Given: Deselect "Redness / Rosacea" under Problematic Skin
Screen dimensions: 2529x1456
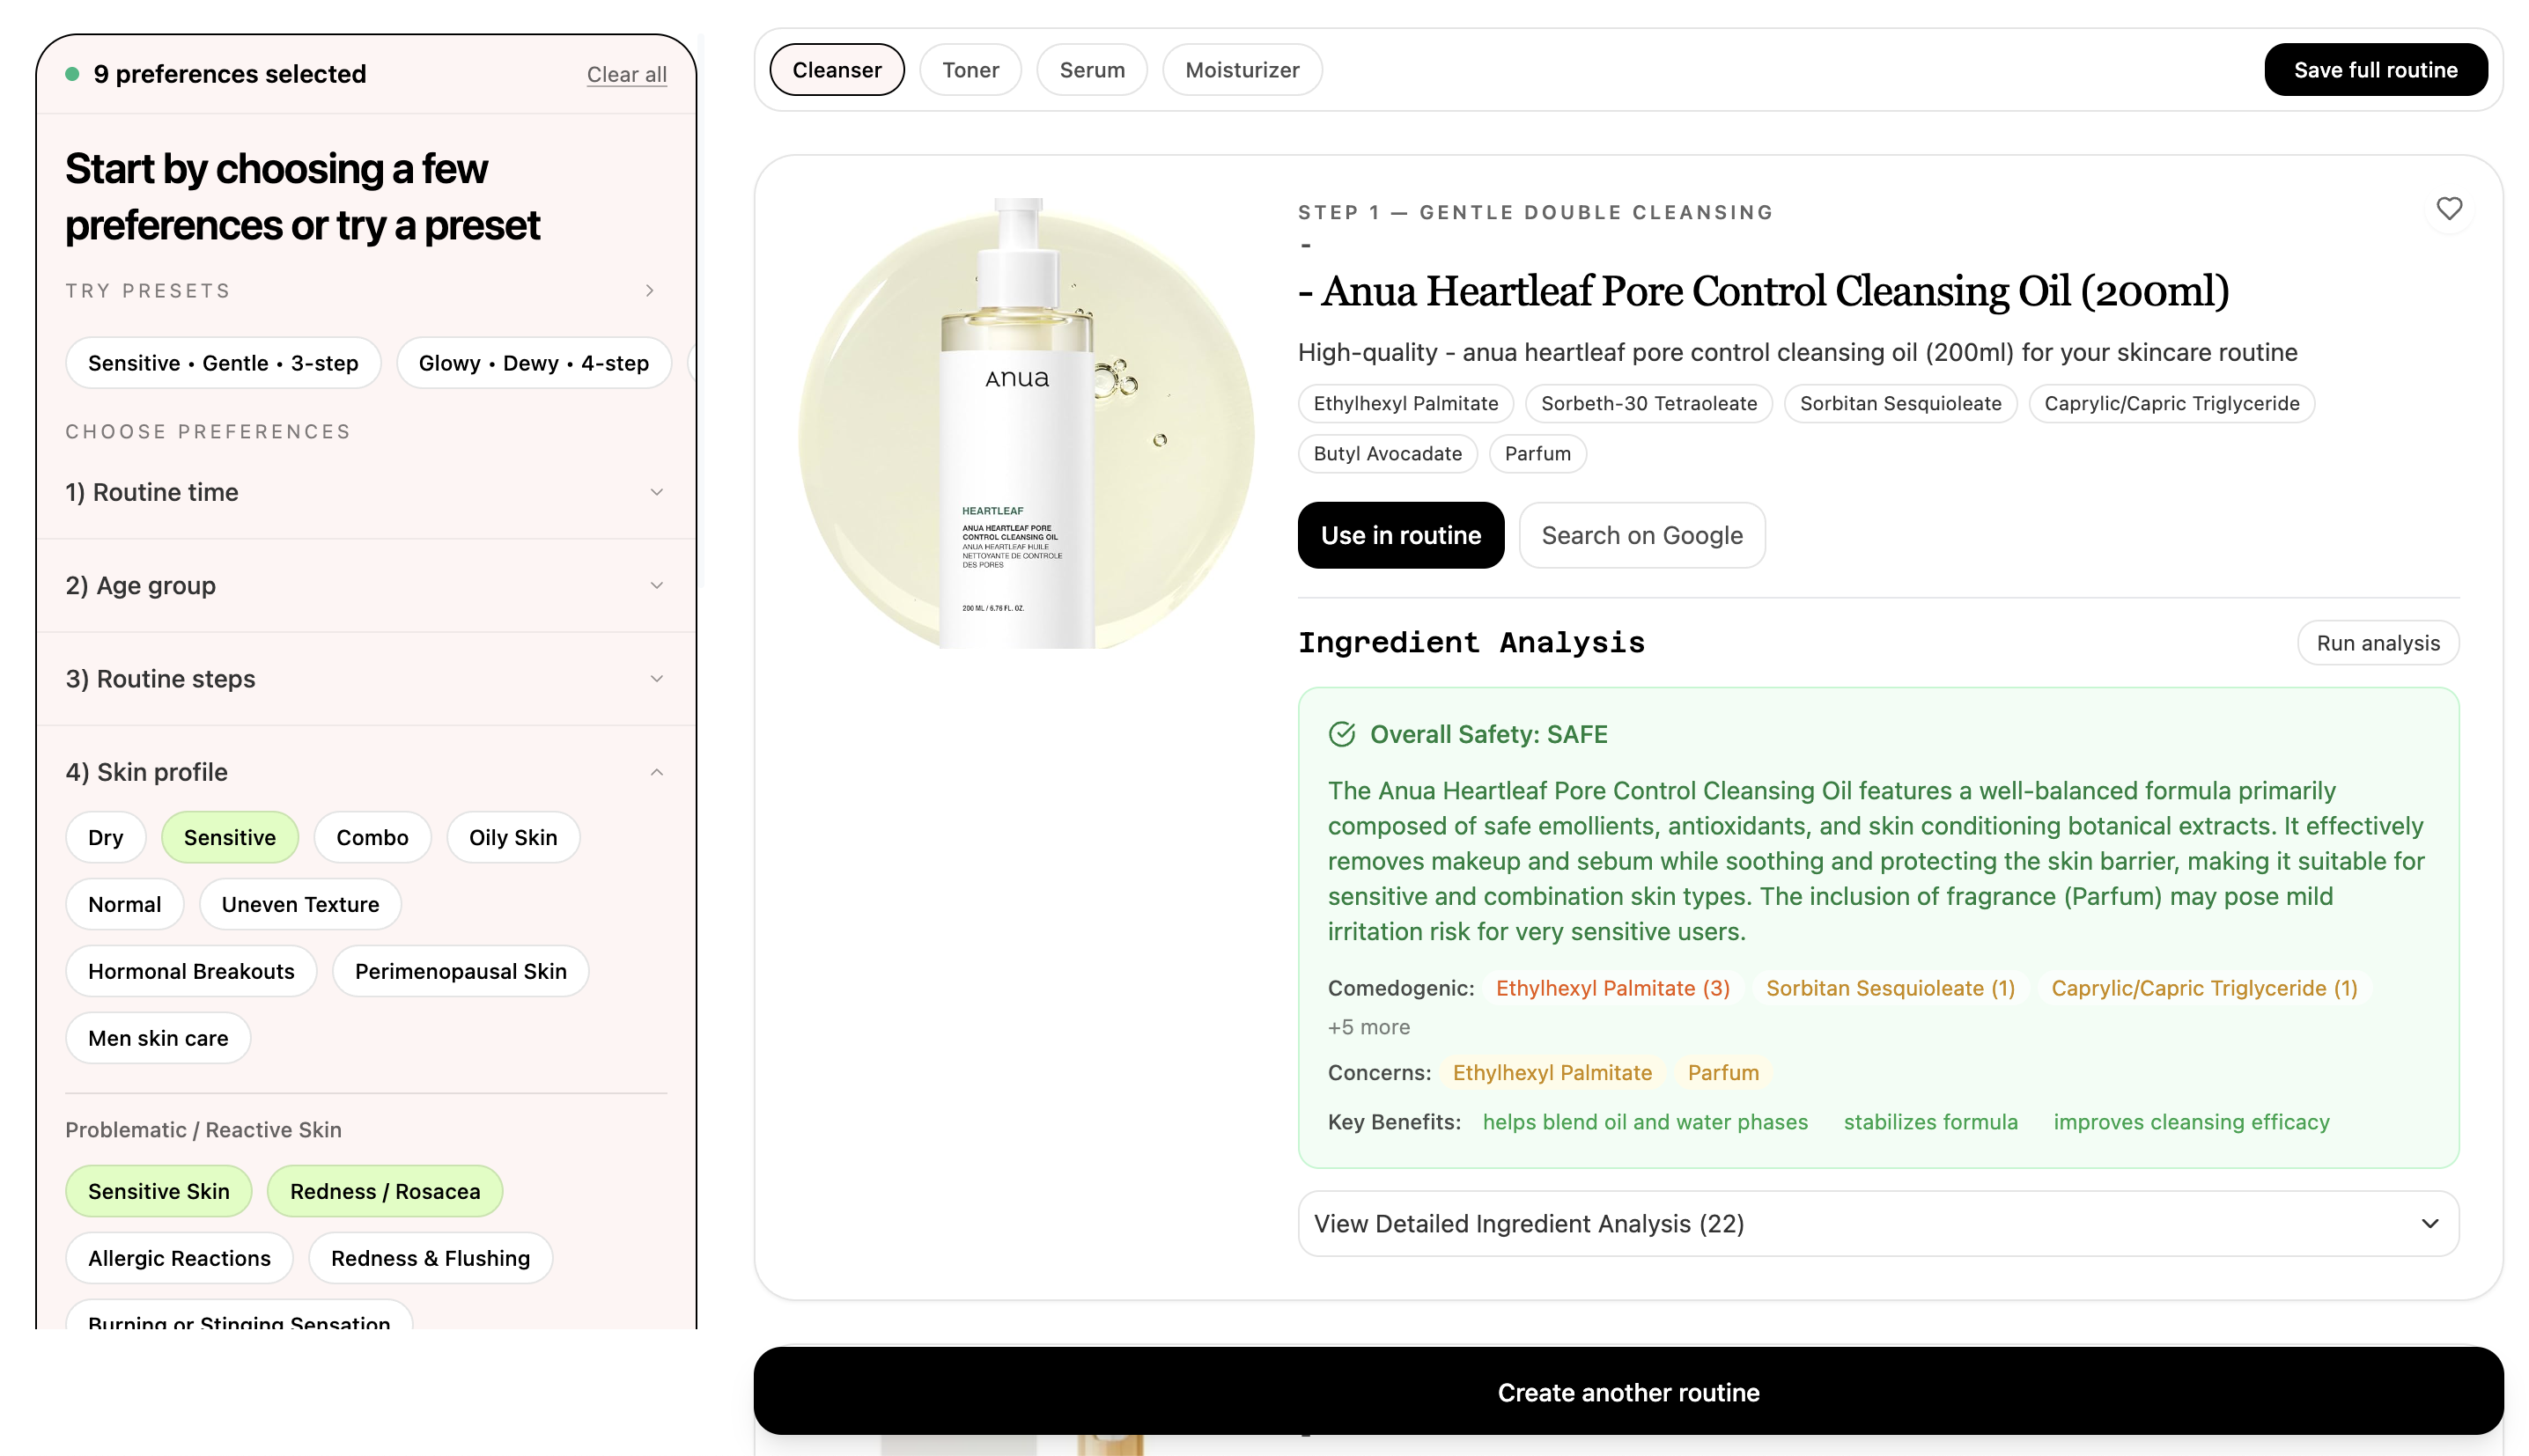Looking at the screenshot, I should (385, 1191).
